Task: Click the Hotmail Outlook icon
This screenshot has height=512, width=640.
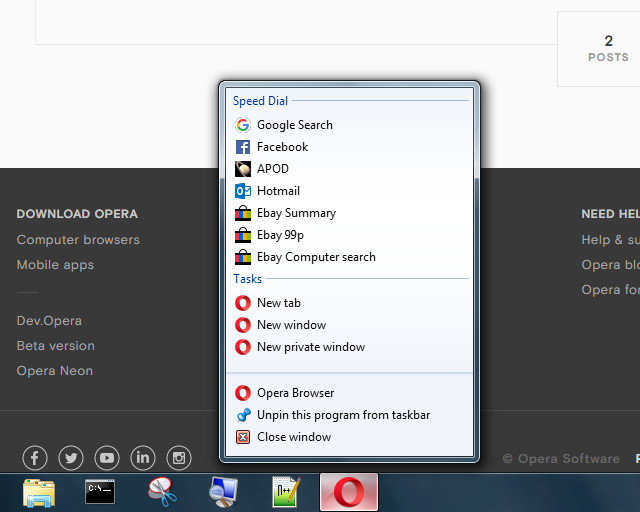Action: [243, 191]
